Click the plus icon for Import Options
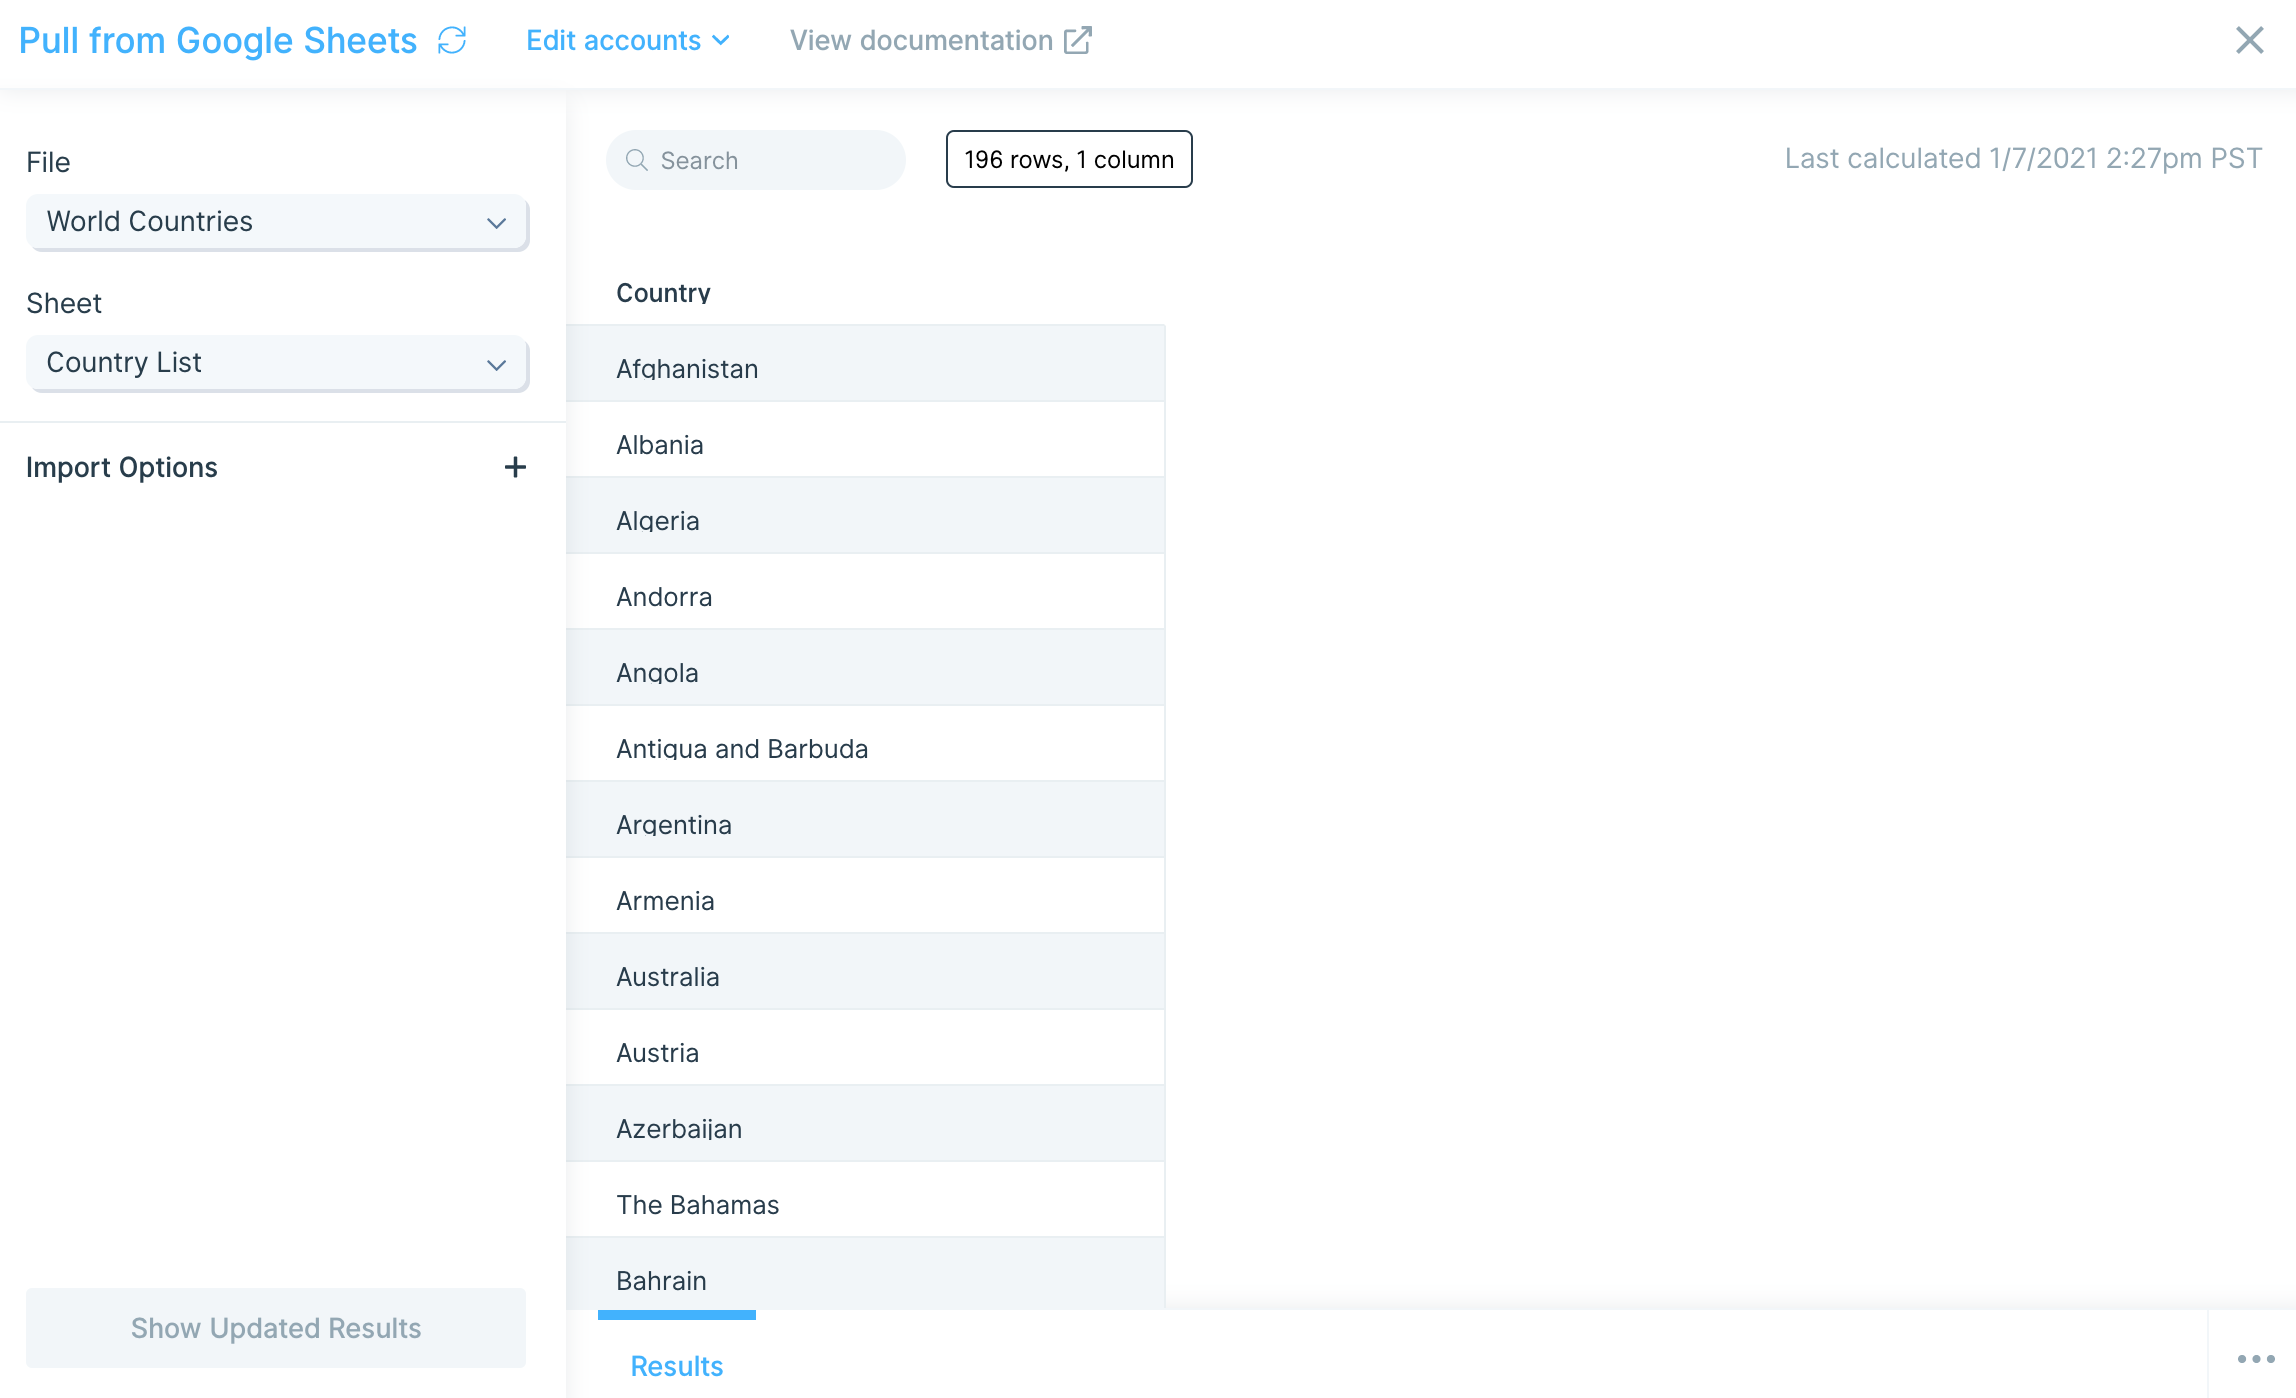 [515, 467]
